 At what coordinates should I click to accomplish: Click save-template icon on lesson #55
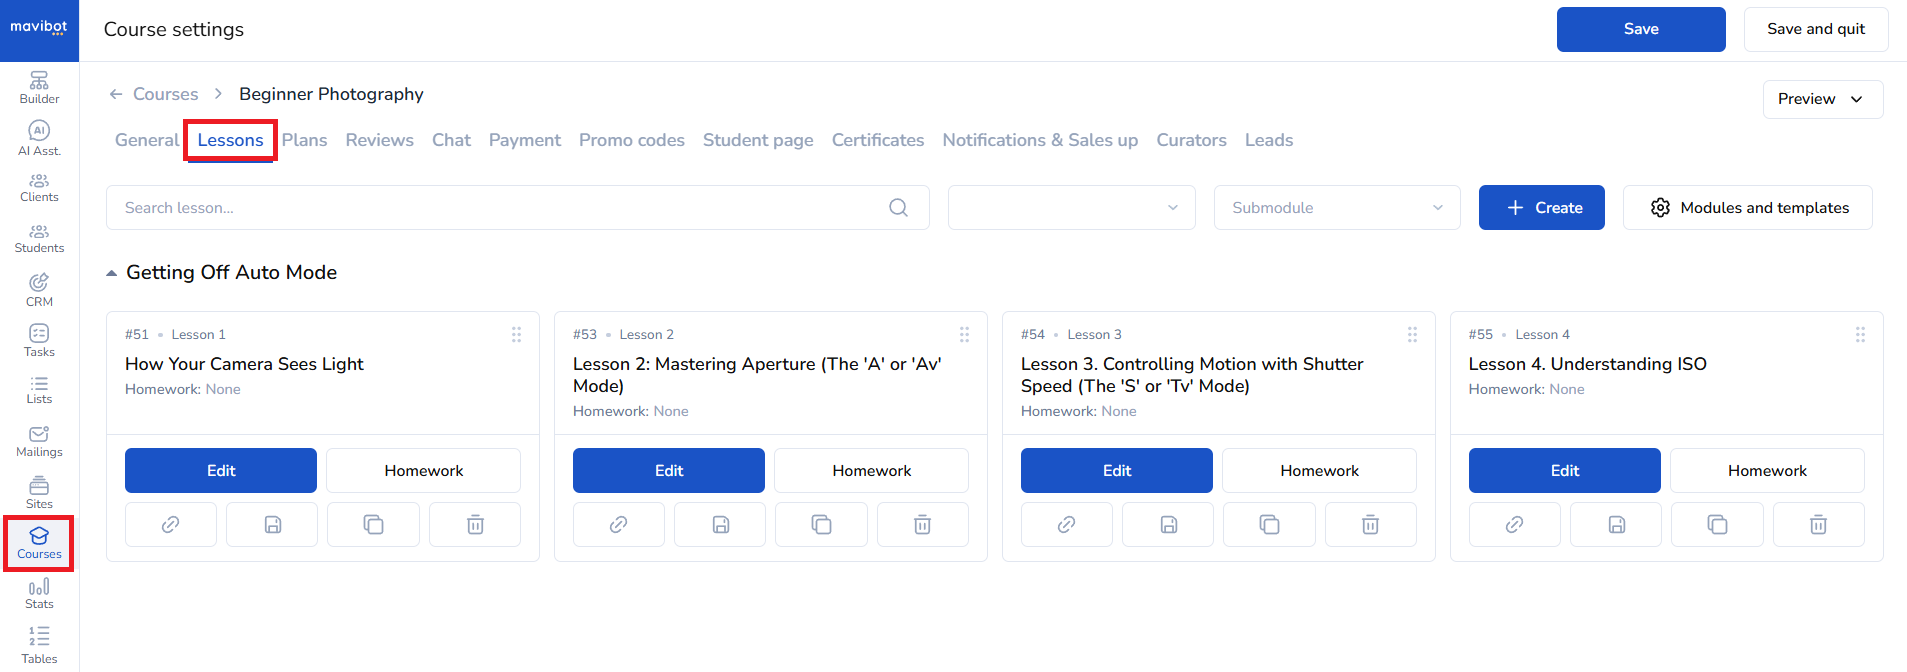tap(1616, 525)
